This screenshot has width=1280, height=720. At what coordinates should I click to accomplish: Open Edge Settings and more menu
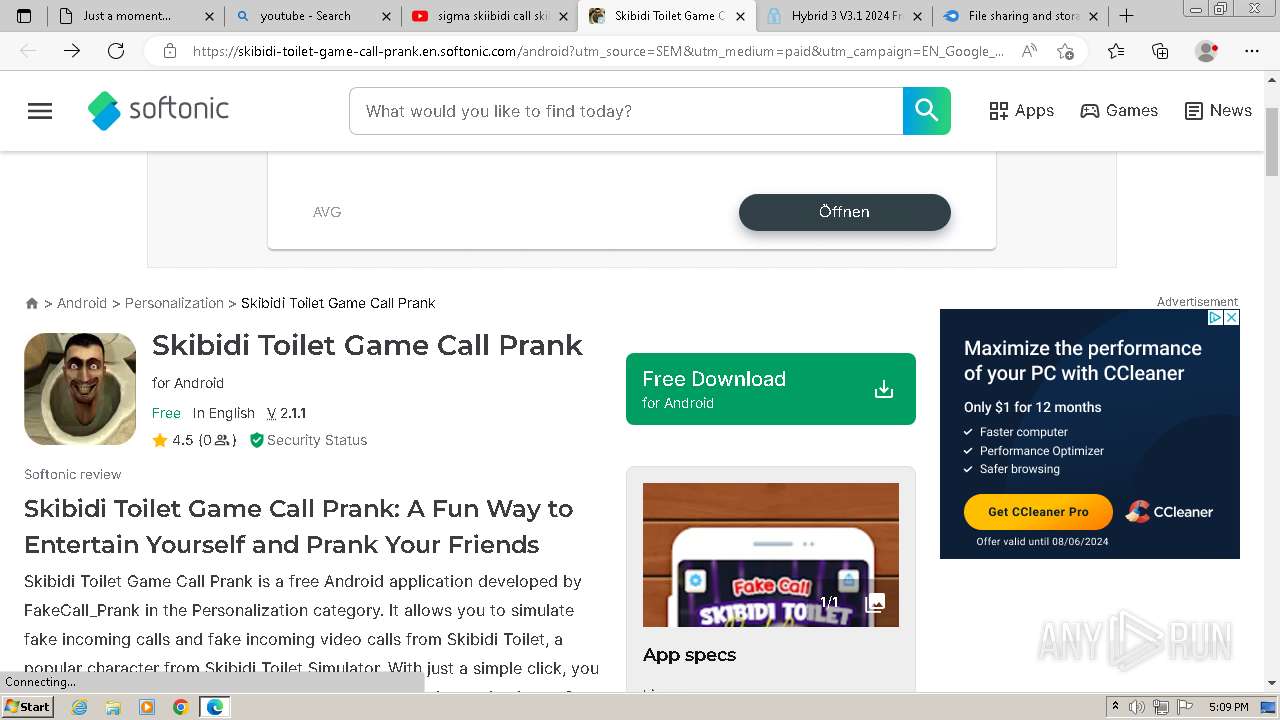coord(1252,51)
